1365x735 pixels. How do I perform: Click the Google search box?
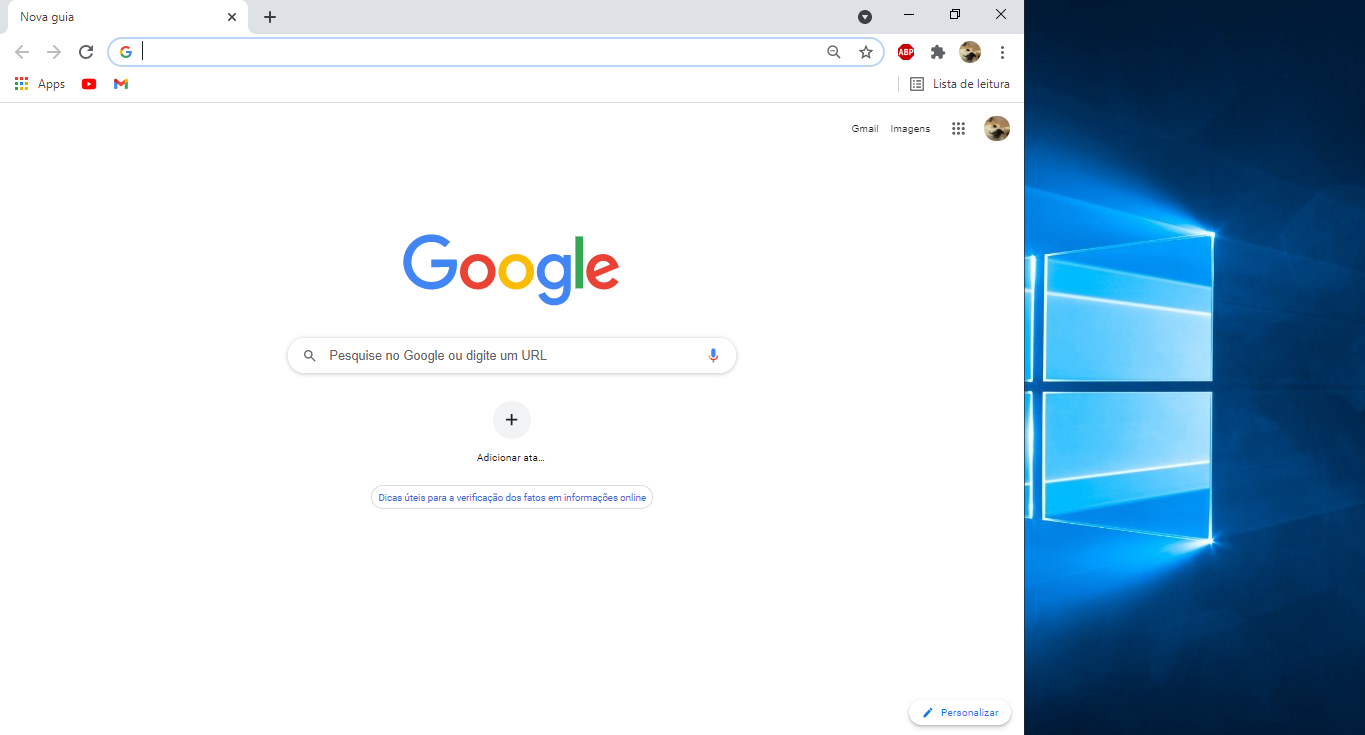click(x=512, y=355)
